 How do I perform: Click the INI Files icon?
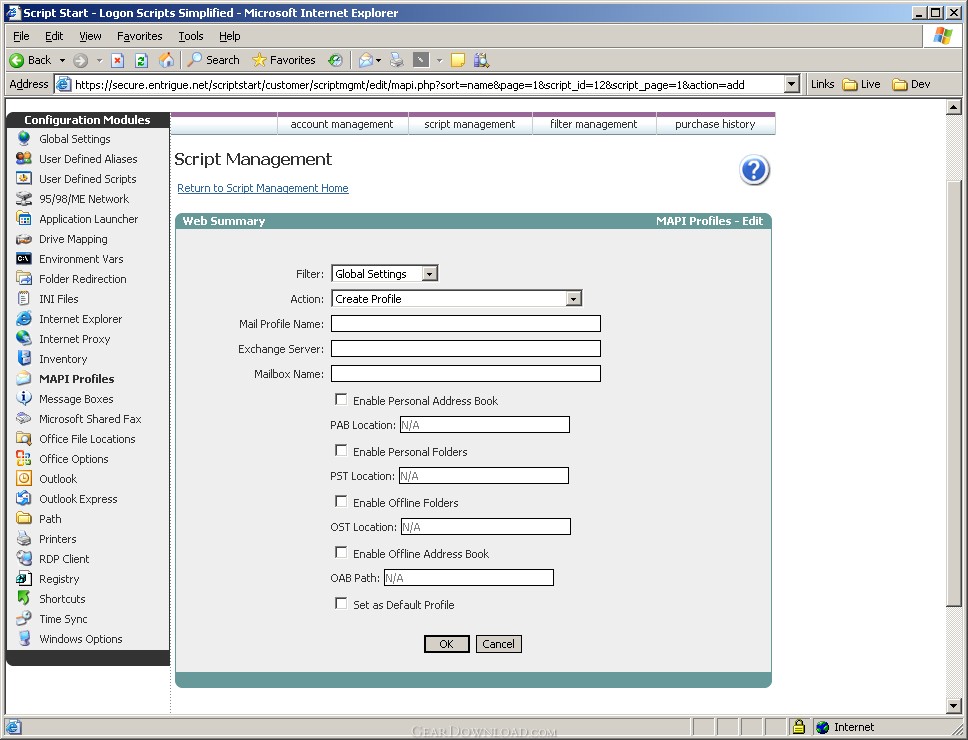(23, 299)
